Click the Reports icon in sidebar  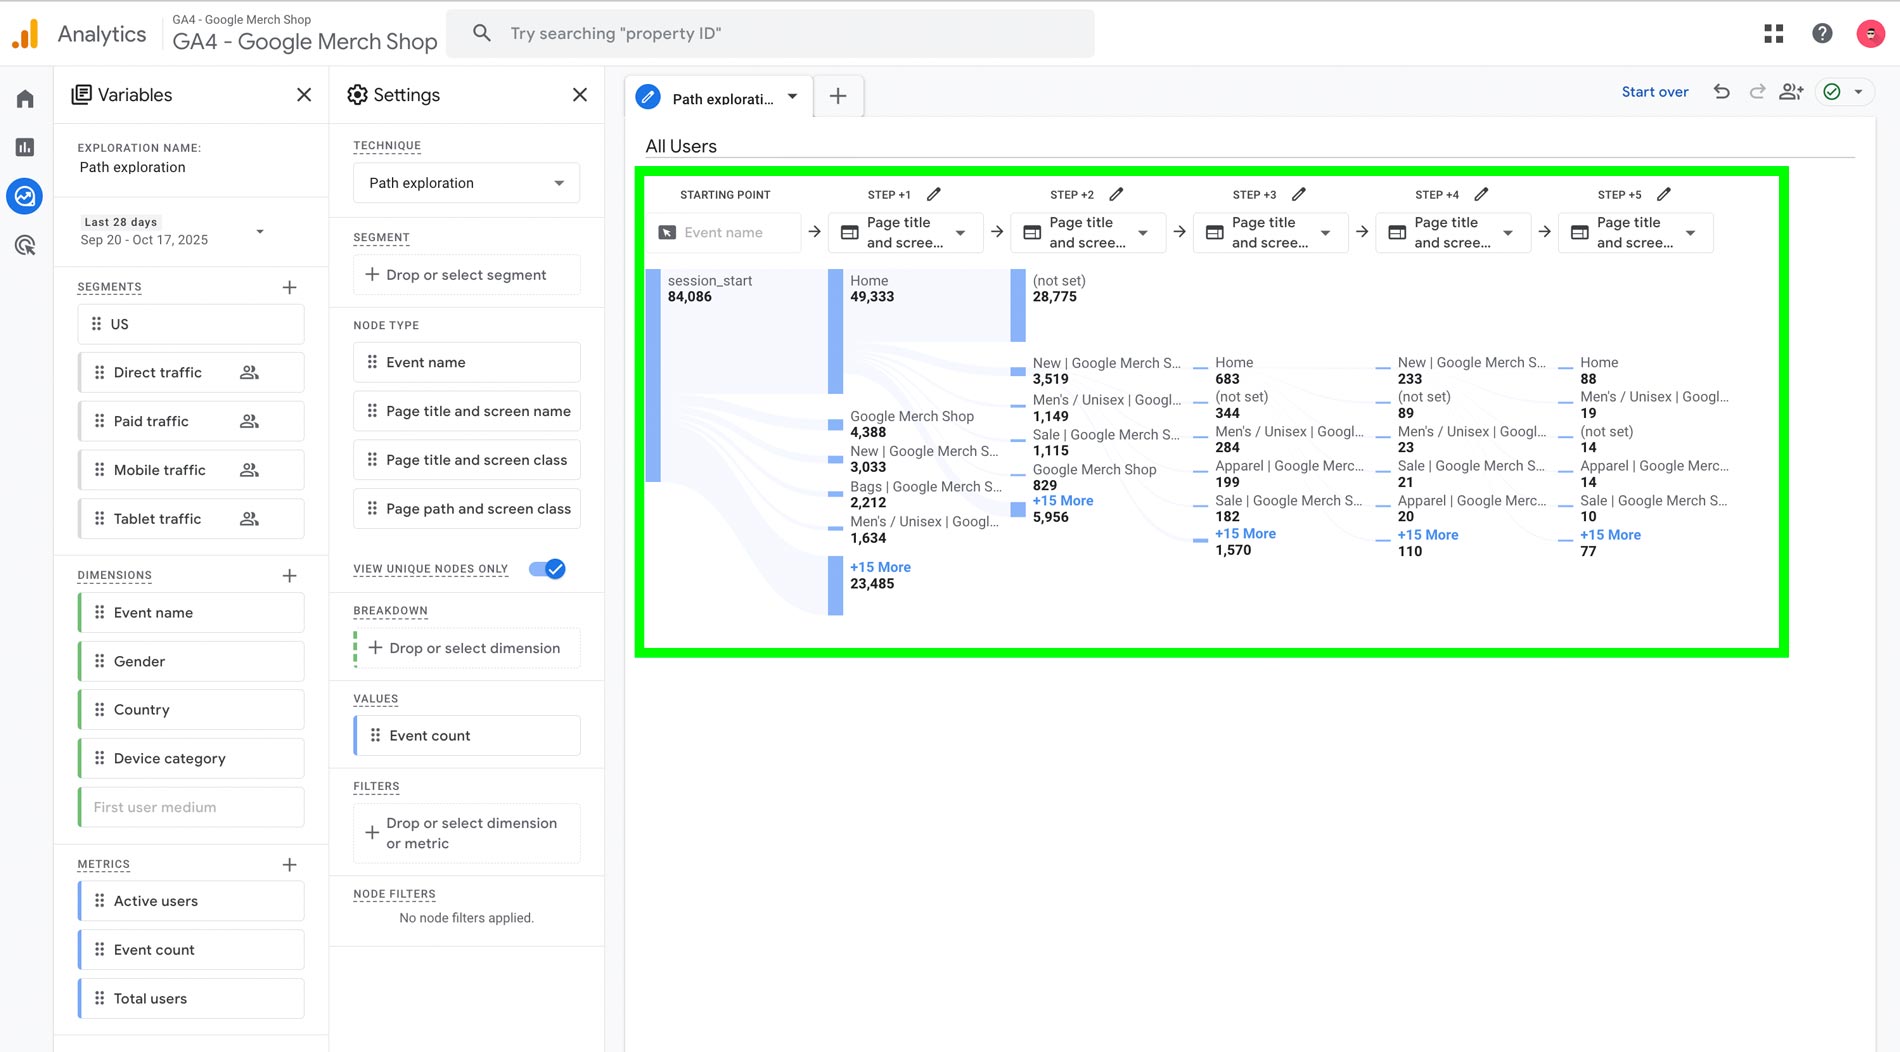25,147
